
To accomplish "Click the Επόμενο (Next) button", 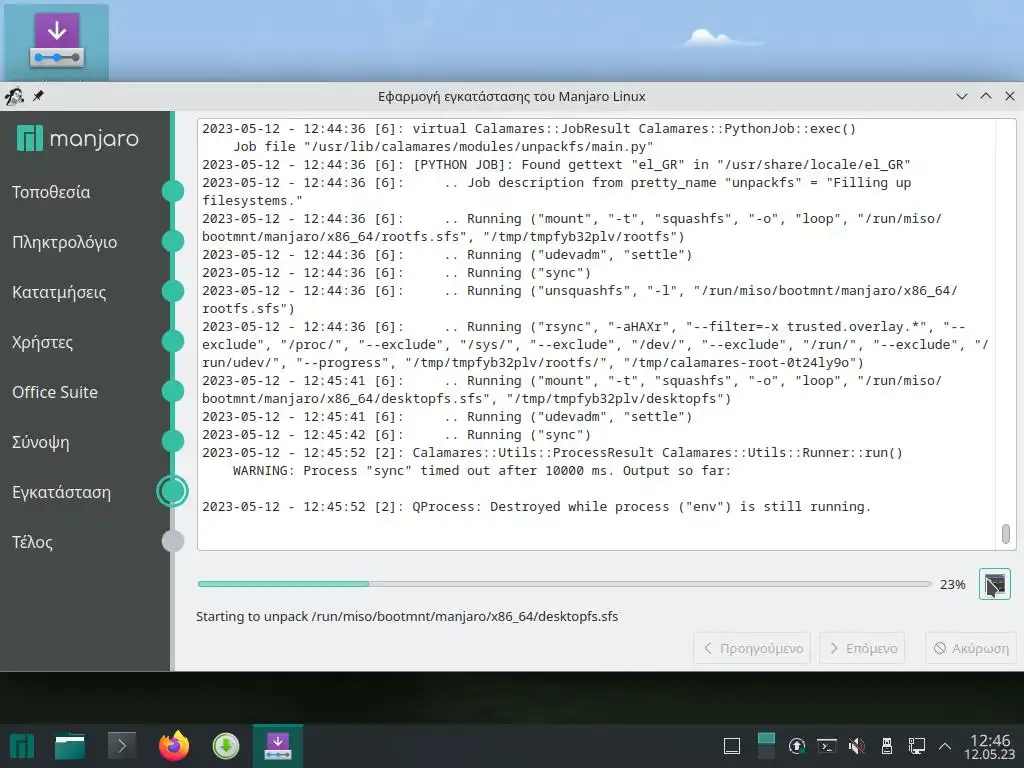I will click(x=862, y=648).
